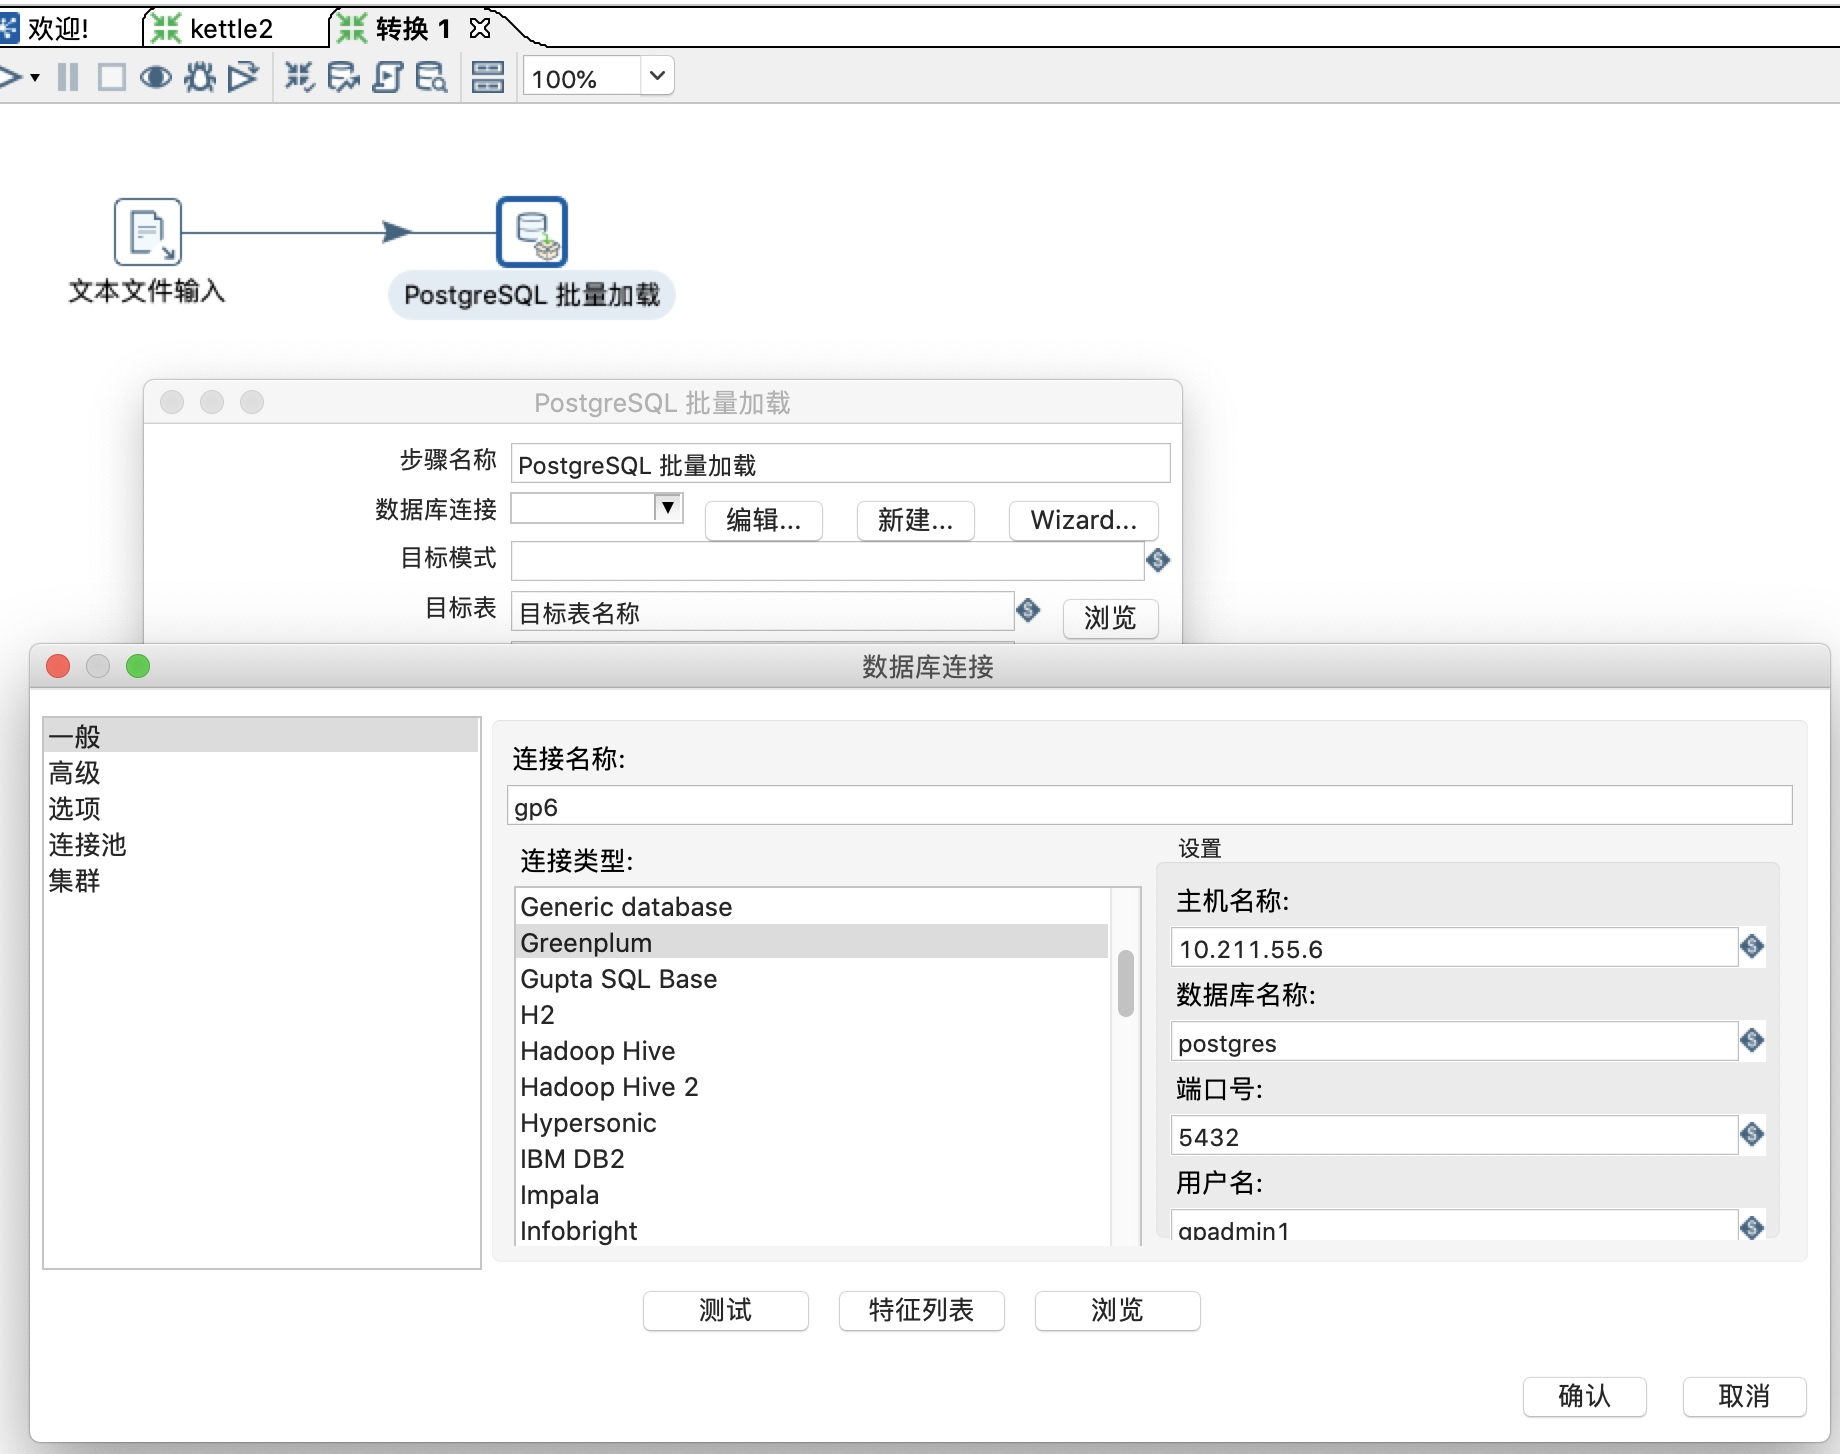Click variable icon next to 目标模式

tap(1158, 560)
